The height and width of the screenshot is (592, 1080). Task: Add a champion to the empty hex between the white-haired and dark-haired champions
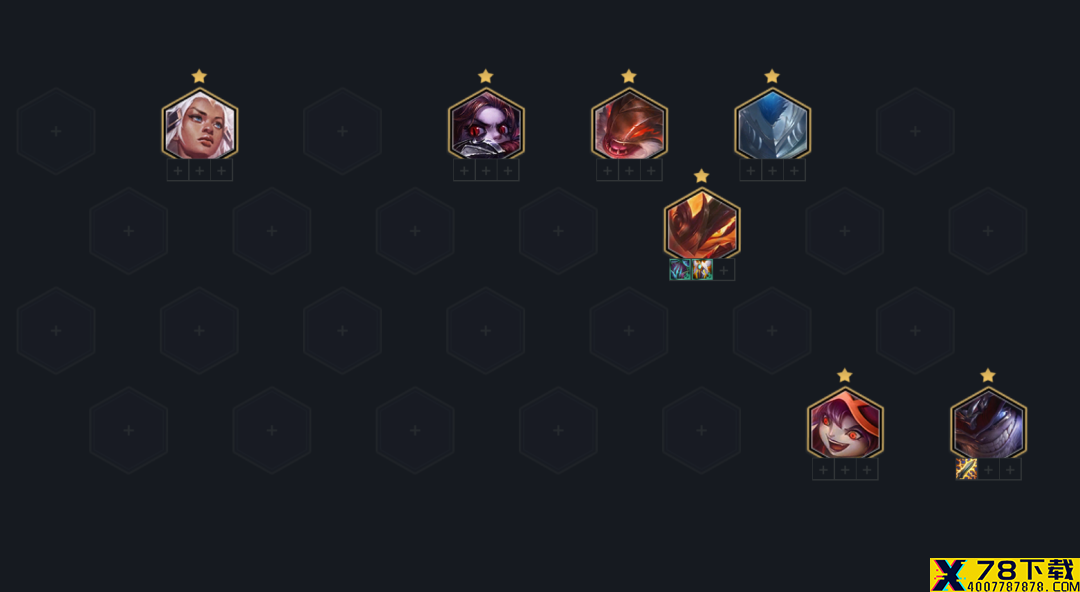pyautogui.click(x=342, y=131)
